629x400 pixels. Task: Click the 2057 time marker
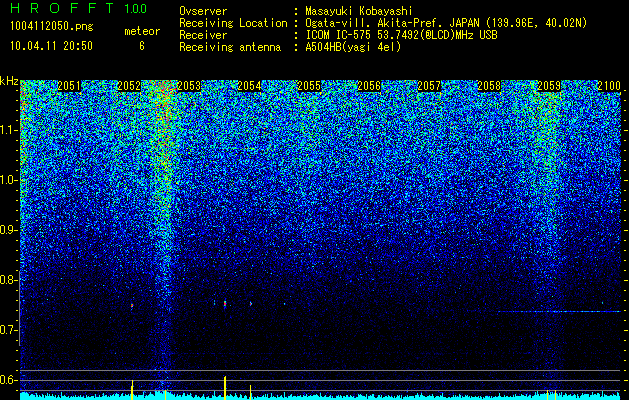click(429, 86)
